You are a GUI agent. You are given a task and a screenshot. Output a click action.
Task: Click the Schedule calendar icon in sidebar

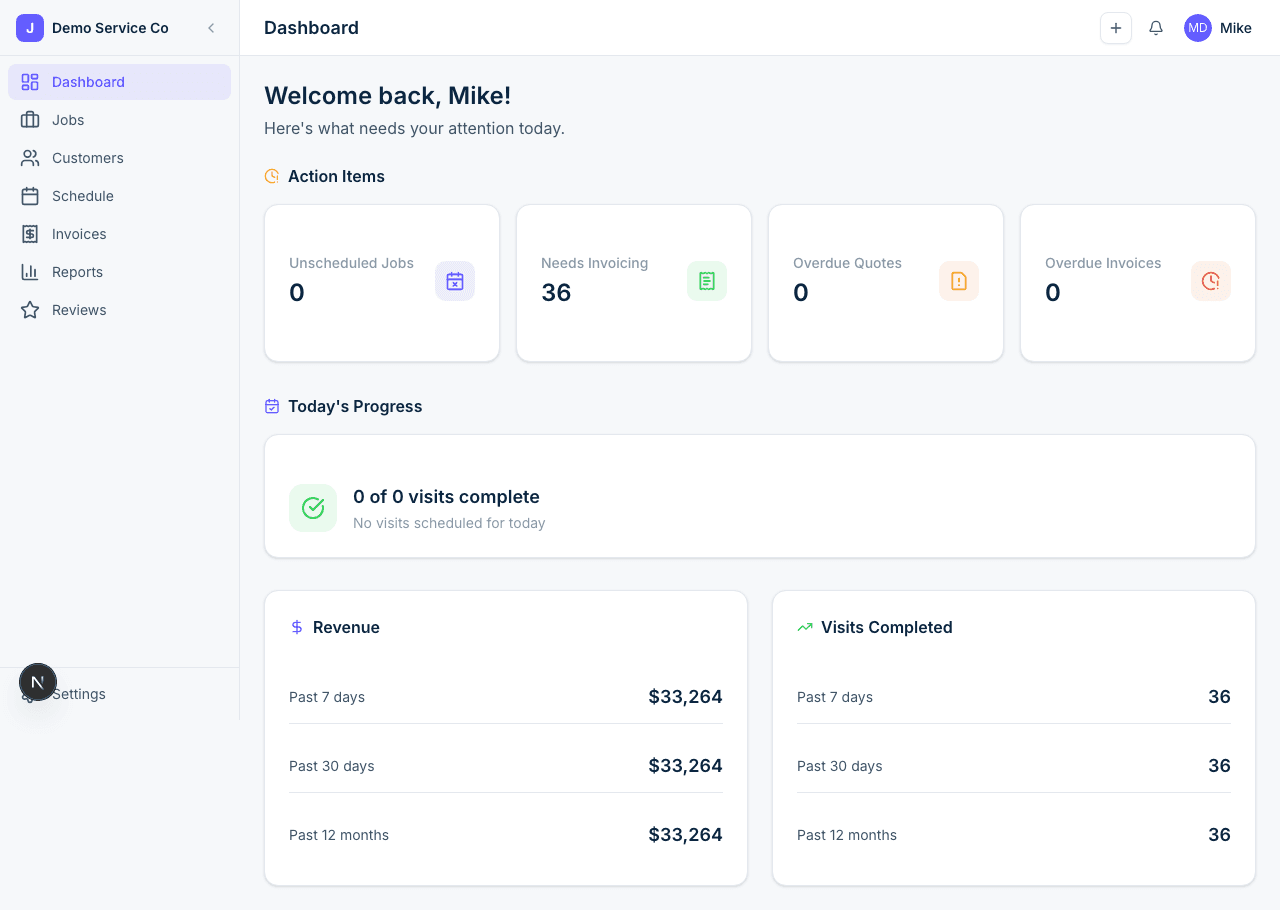(x=30, y=196)
